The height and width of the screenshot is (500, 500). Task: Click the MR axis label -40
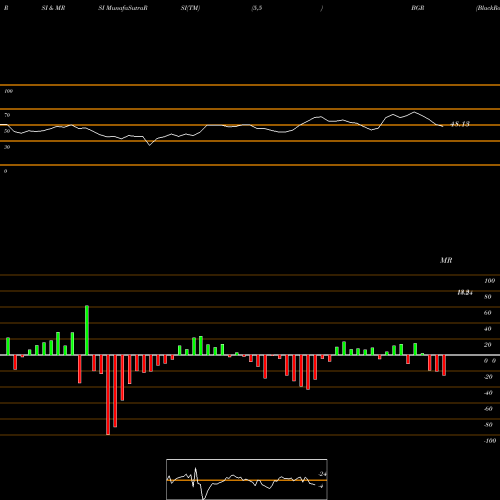tap(488, 393)
